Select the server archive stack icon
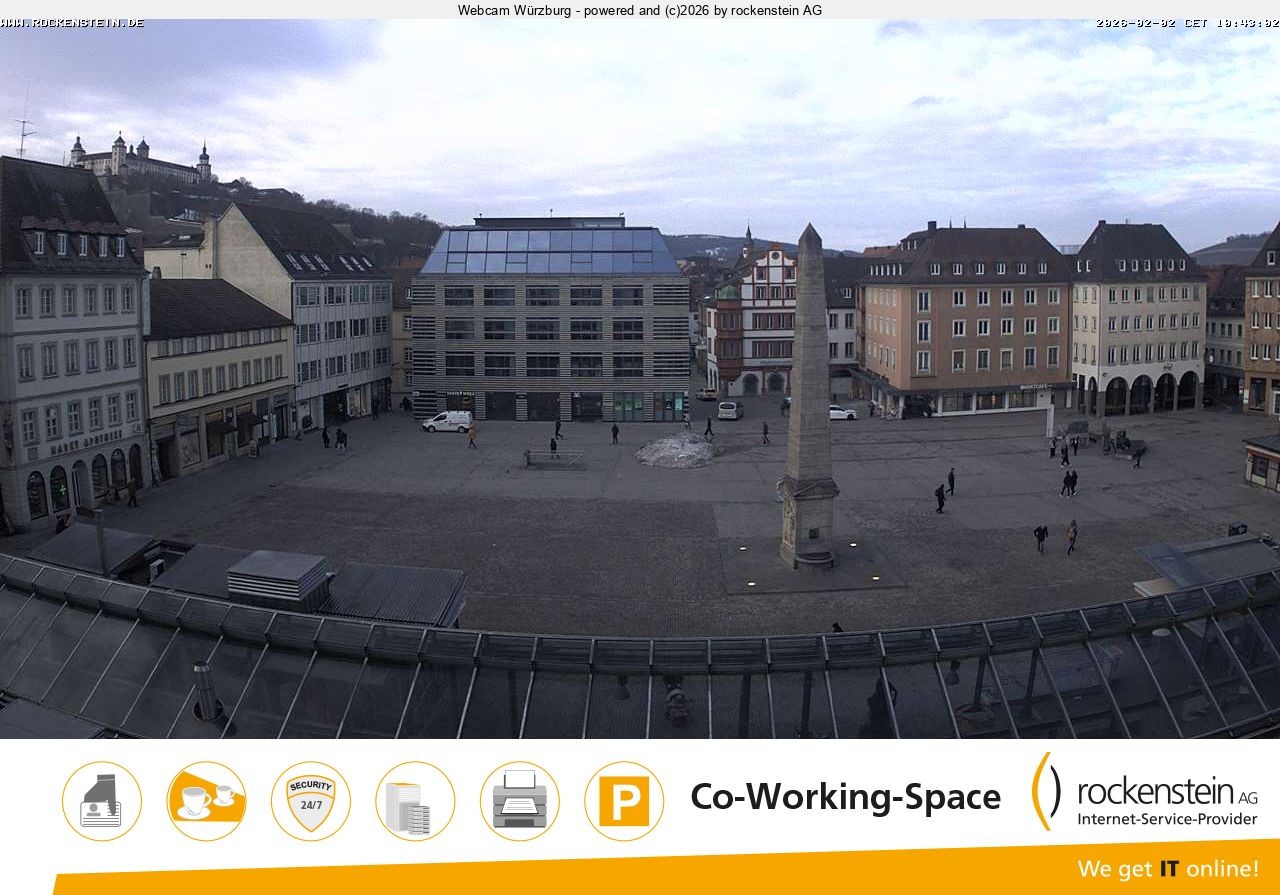The image size is (1280, 895). pyautogui.click(x=415, y=800)
